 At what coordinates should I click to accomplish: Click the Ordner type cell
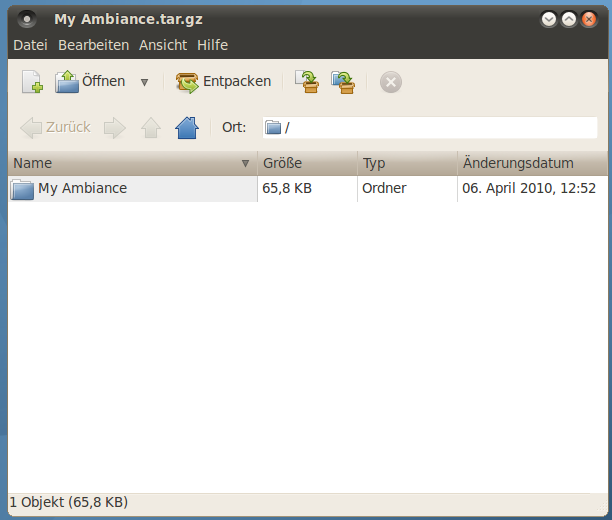[x=384, y=188]
